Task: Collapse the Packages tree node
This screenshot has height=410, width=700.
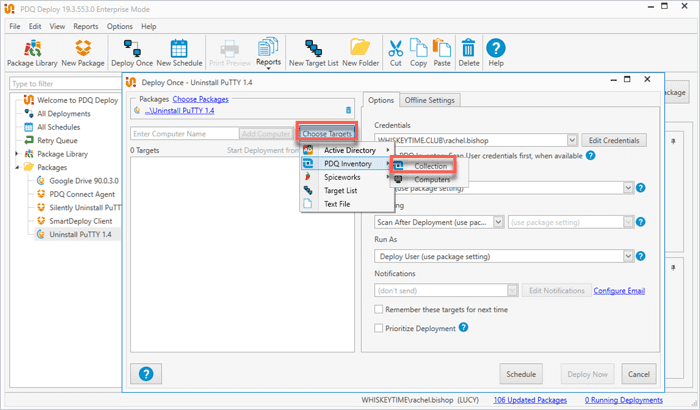Action: [17, 167]
